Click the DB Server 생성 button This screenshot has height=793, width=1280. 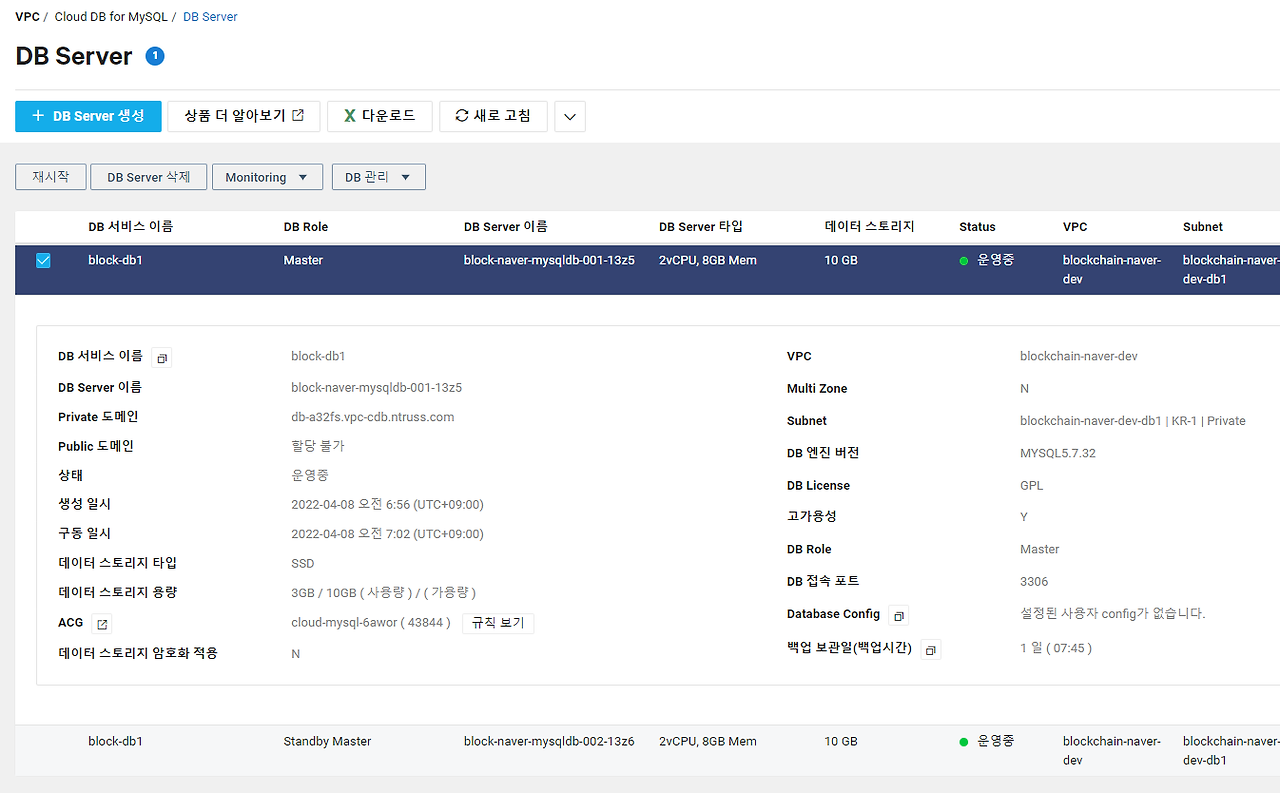click(88, 116)
